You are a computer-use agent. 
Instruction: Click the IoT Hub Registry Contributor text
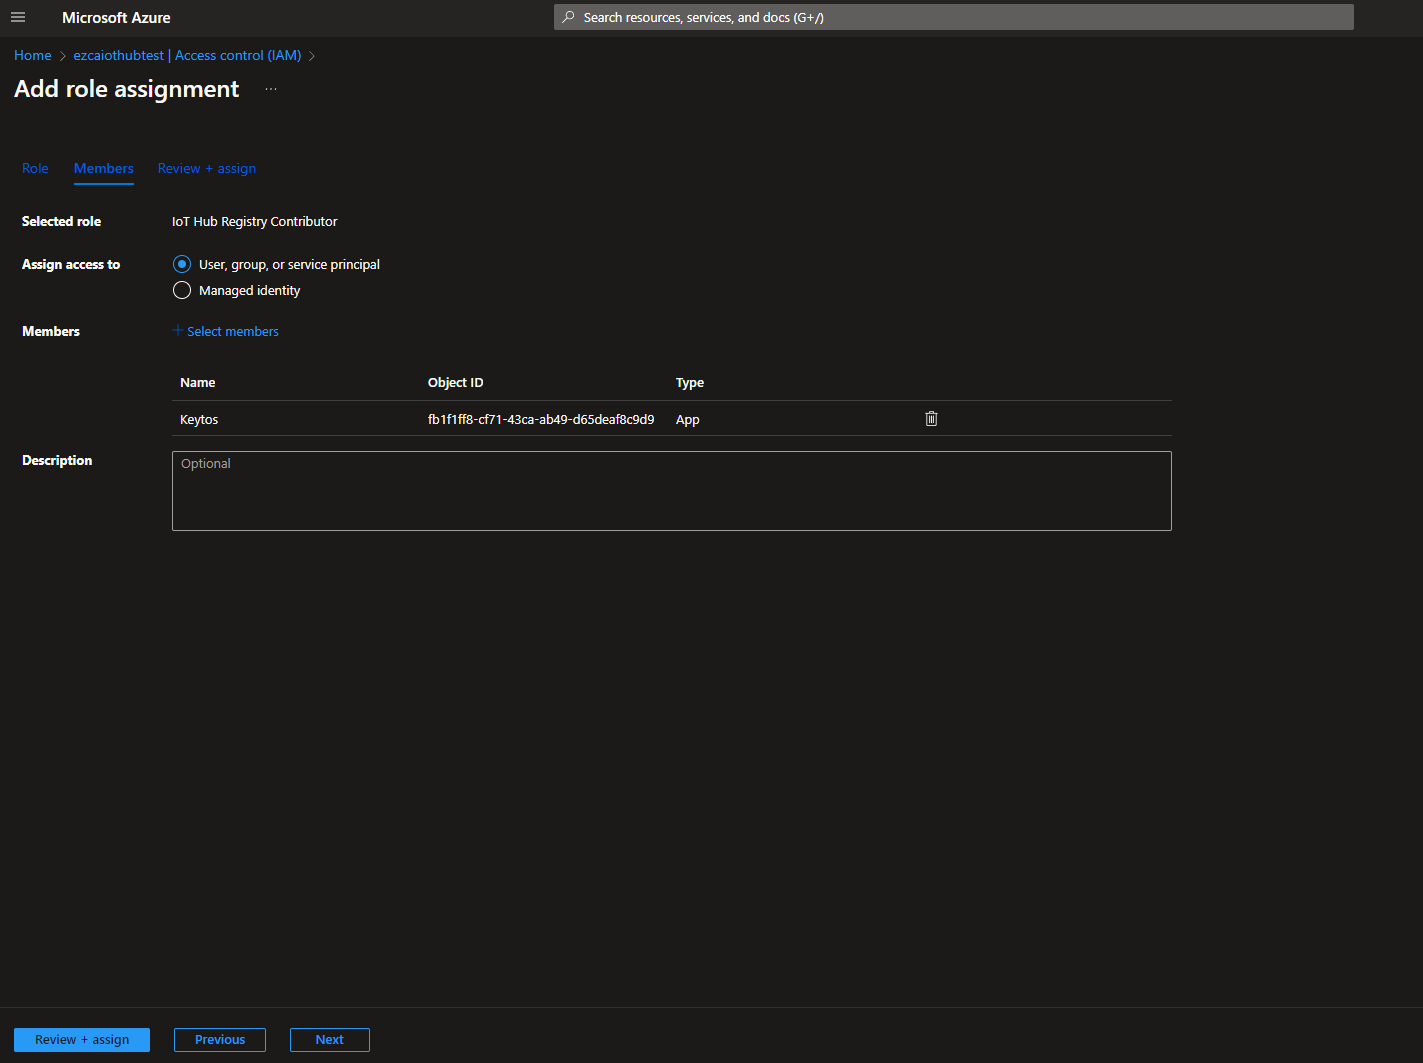pos(255,221)
